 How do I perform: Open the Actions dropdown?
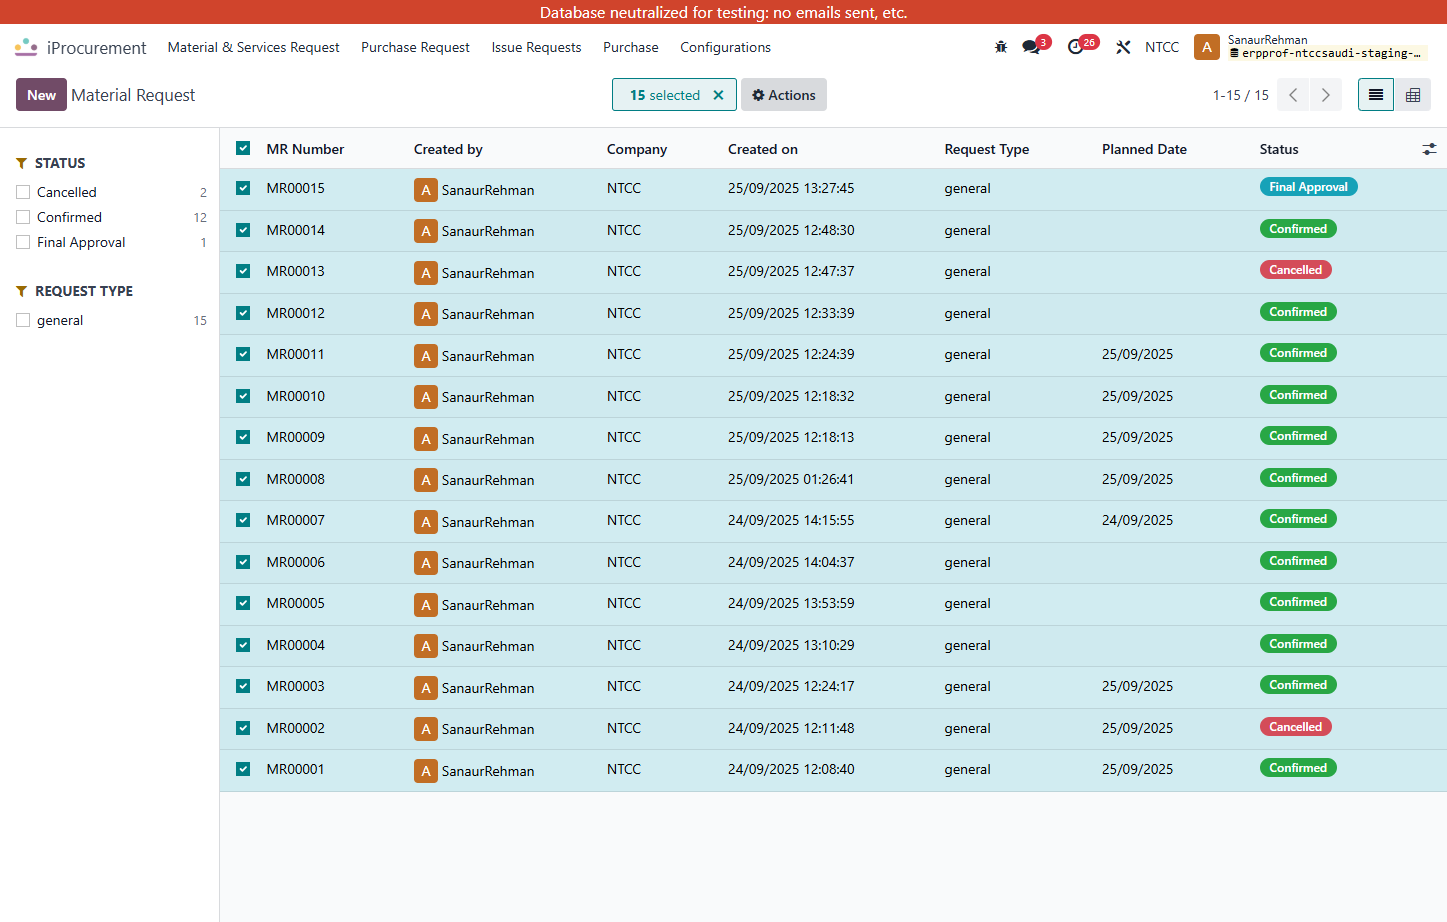(784, 95)
